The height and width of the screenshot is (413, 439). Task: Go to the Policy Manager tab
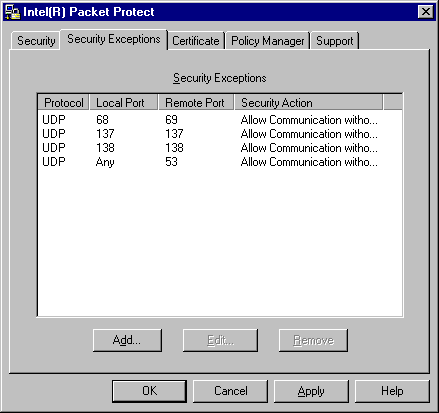268,41
